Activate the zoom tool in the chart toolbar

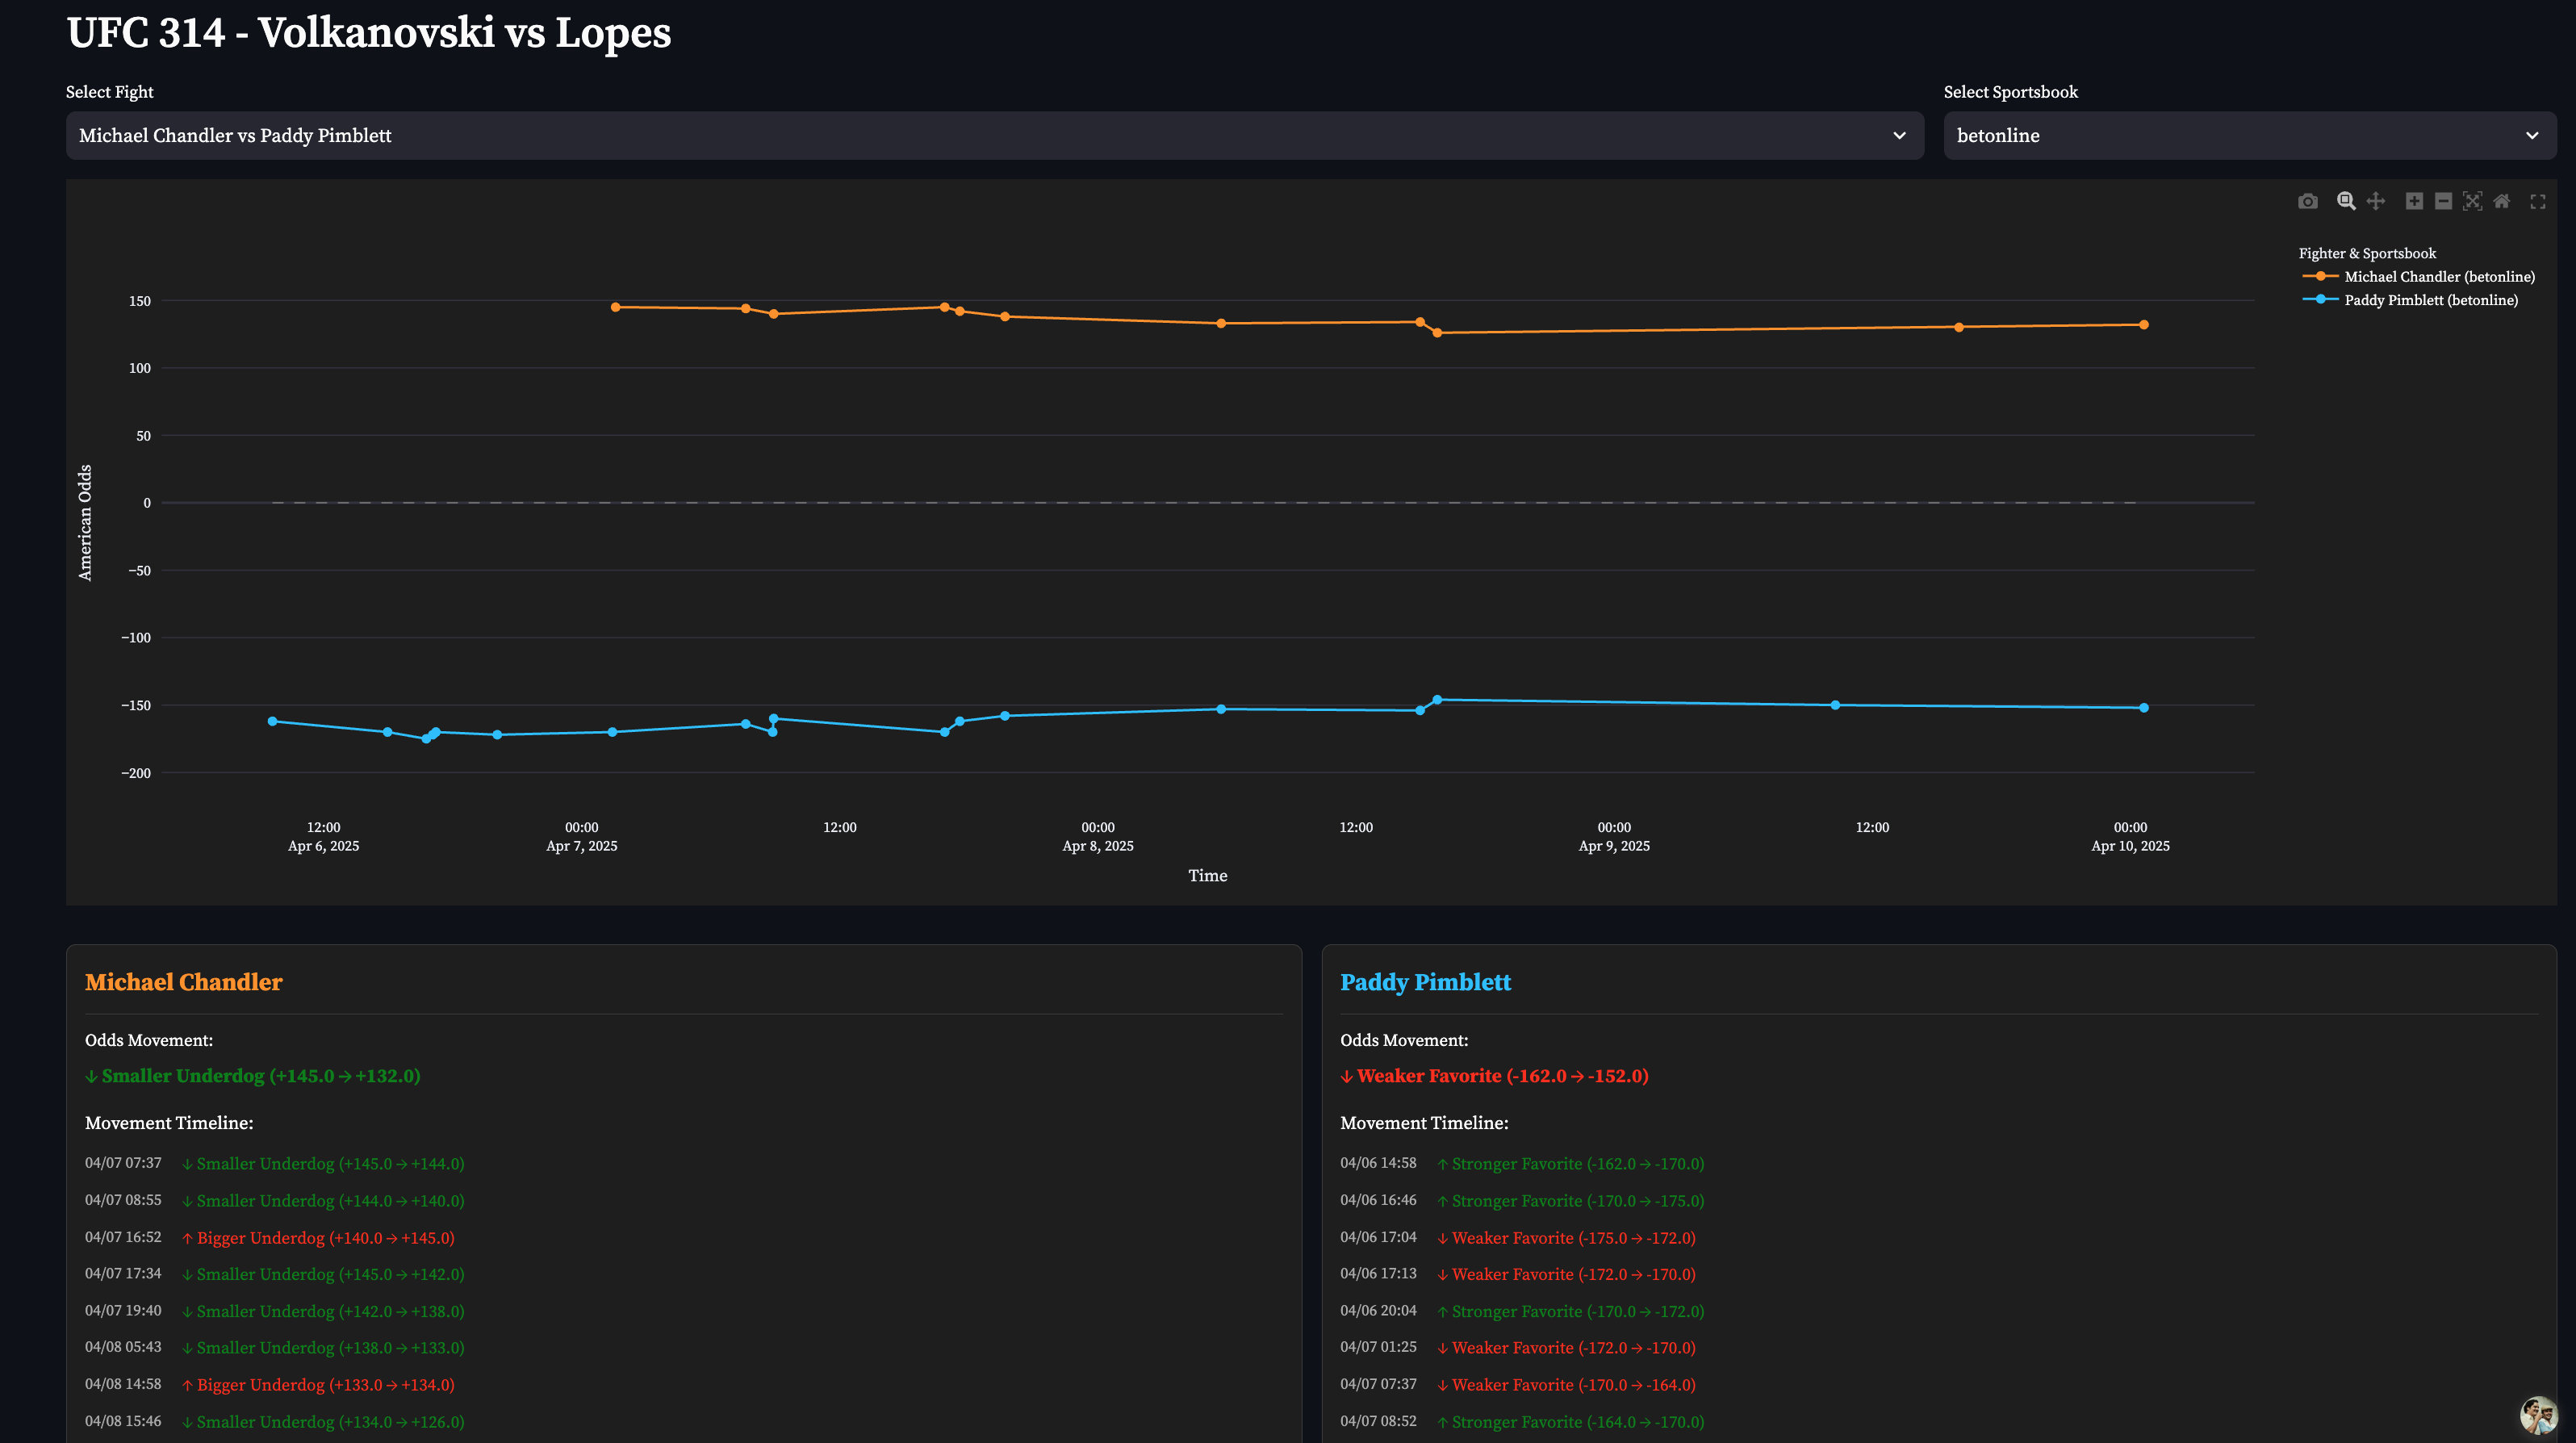pos(2344,201)
